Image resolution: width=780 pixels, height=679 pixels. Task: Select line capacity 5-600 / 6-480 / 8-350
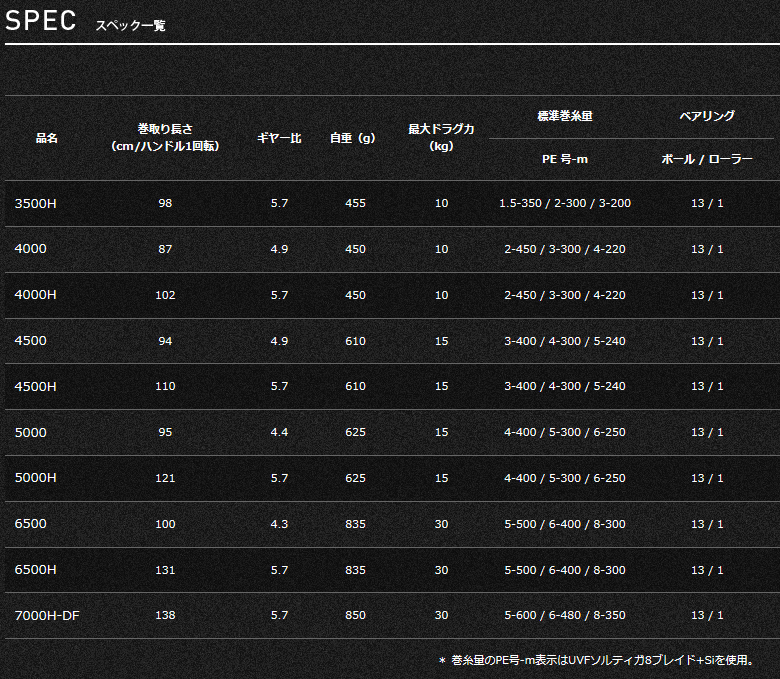click(565, 615)
